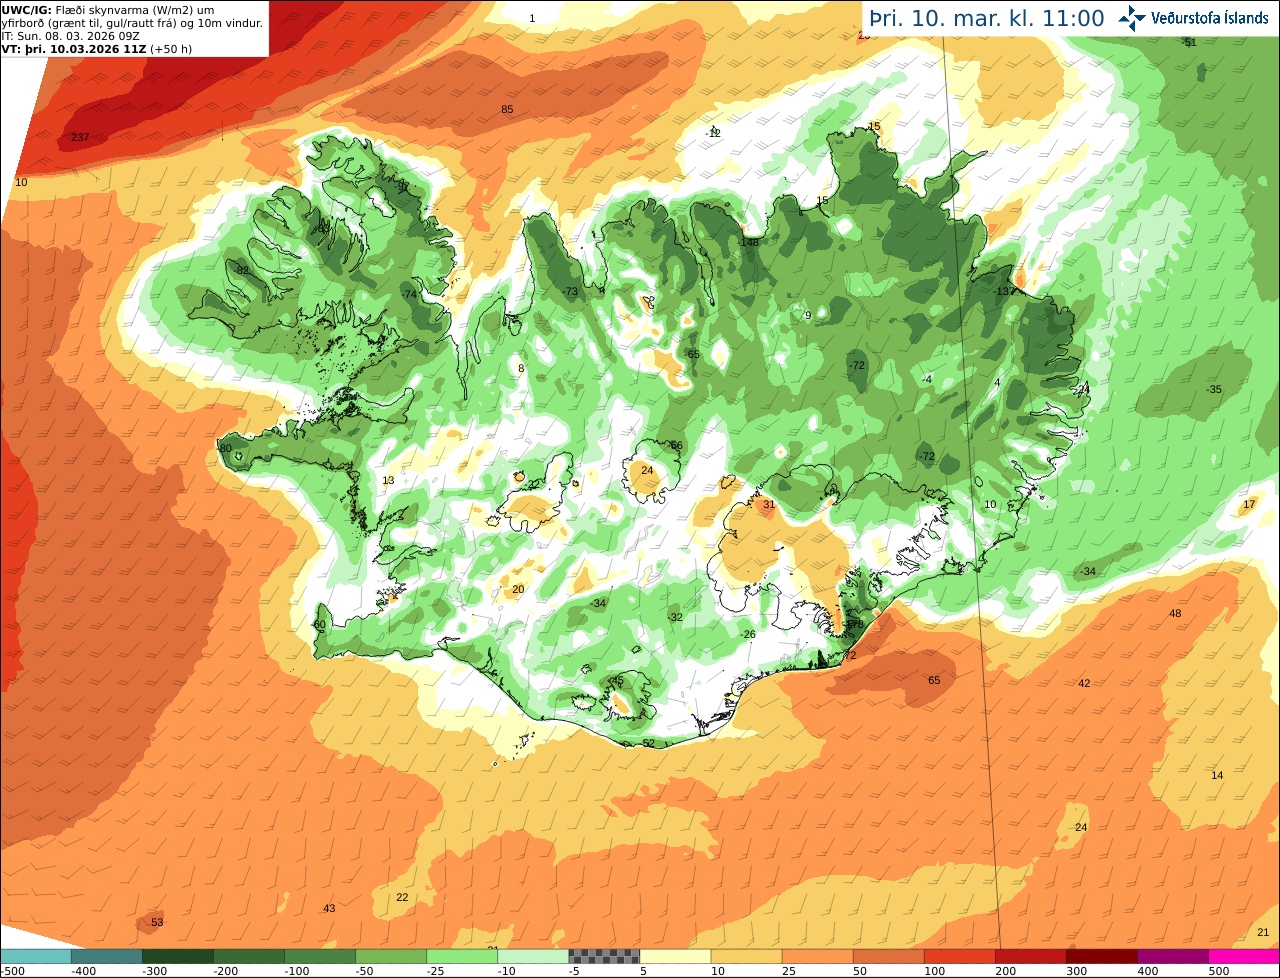The image size is (1280, 978).
Task: Select the light green swatch between -25 and -10
Action: (461, 956)
